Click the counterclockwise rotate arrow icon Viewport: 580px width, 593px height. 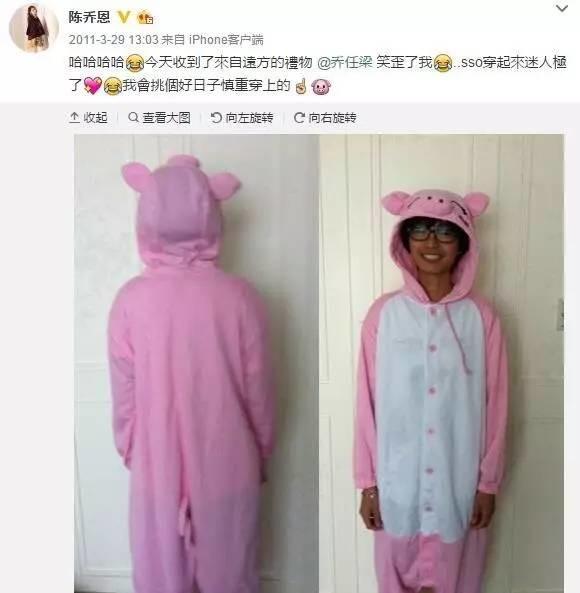pos(216,118)
